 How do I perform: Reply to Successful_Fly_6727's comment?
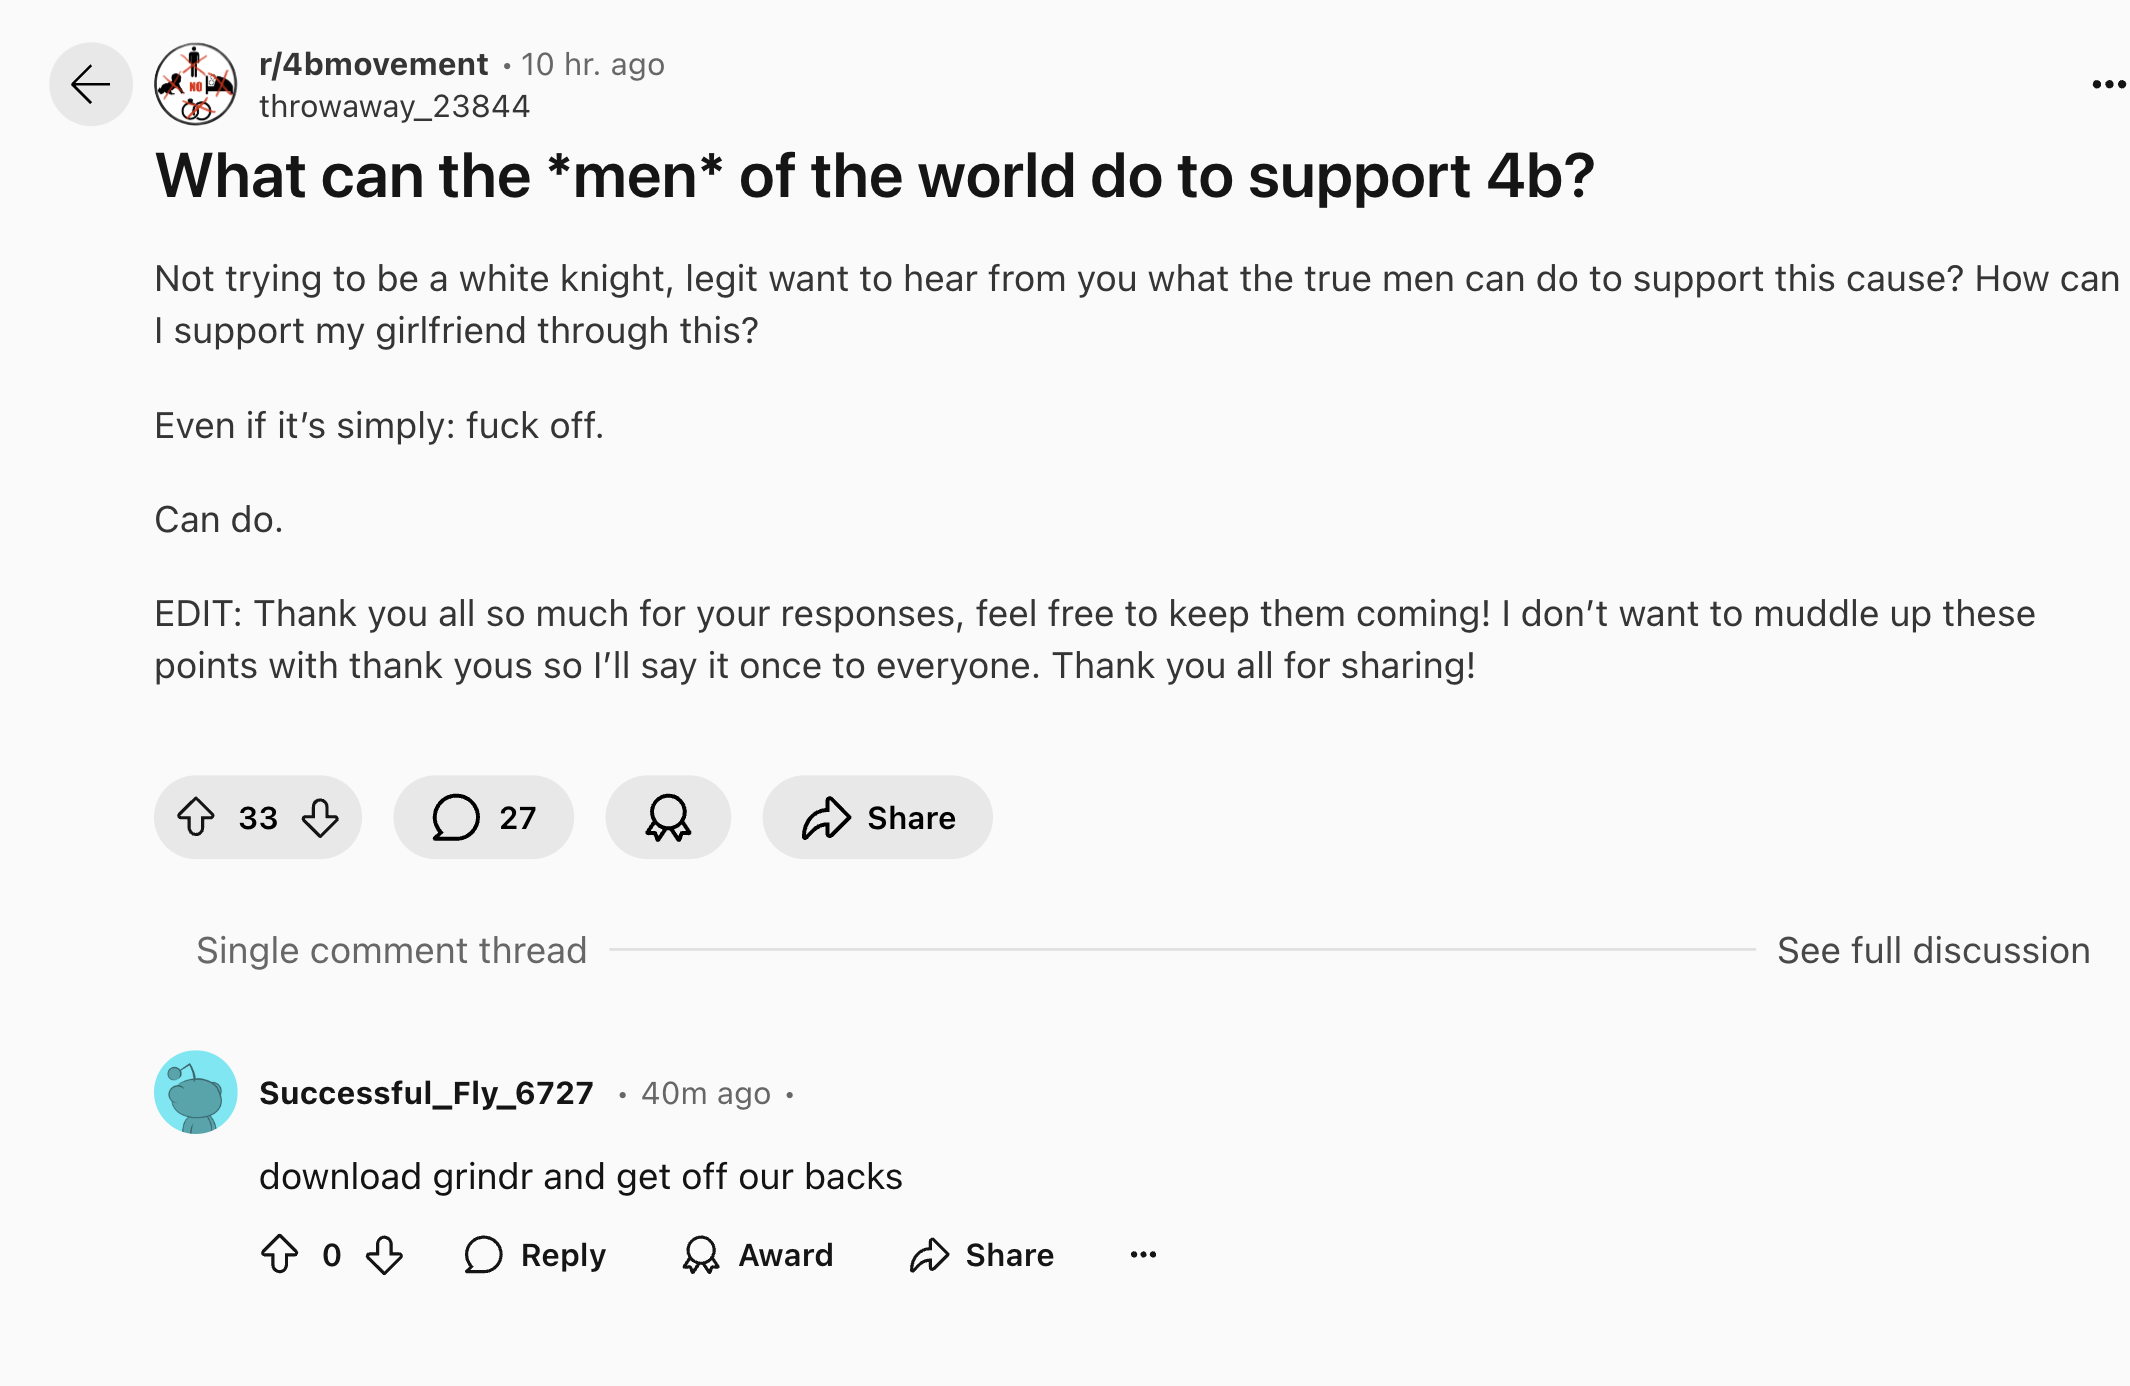click(536, 1254)
